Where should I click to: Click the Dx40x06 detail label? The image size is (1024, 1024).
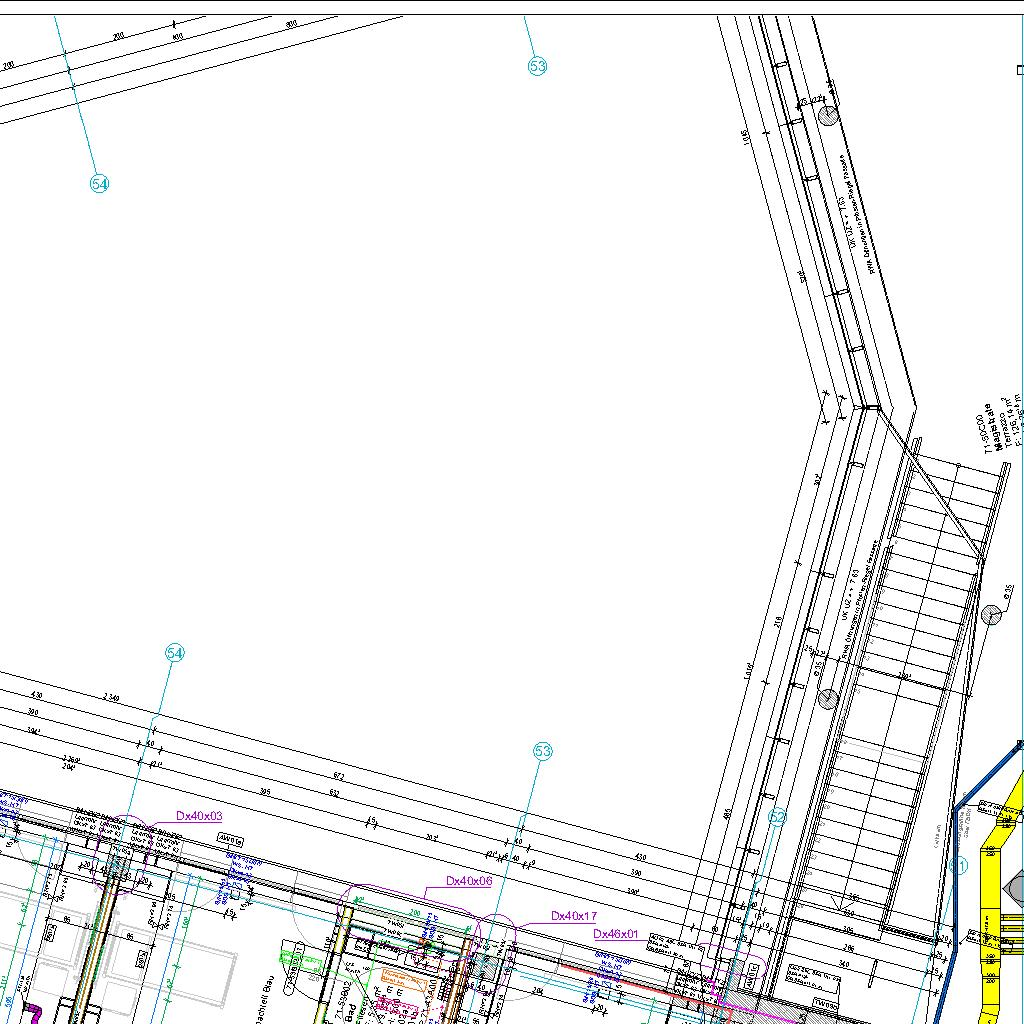pos(469,881)
